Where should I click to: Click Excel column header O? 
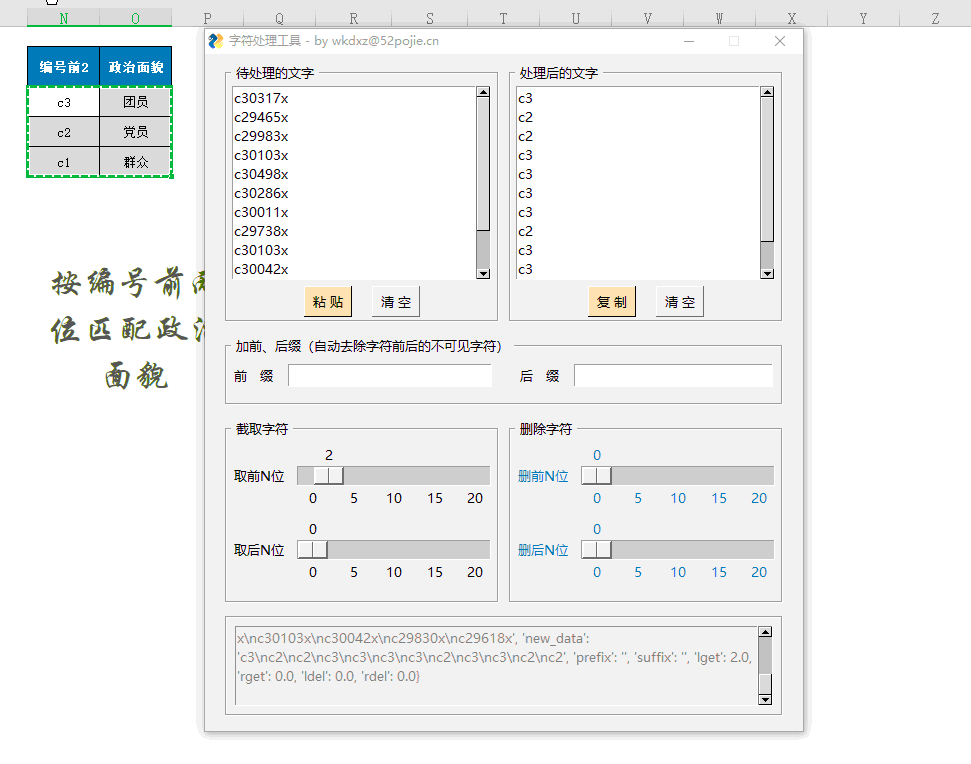135,17
